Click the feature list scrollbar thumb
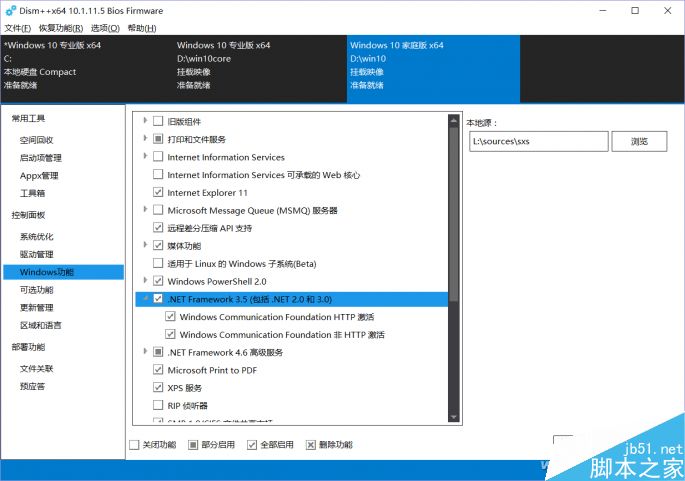Screen dimensions: 685x481 point(453,213)
